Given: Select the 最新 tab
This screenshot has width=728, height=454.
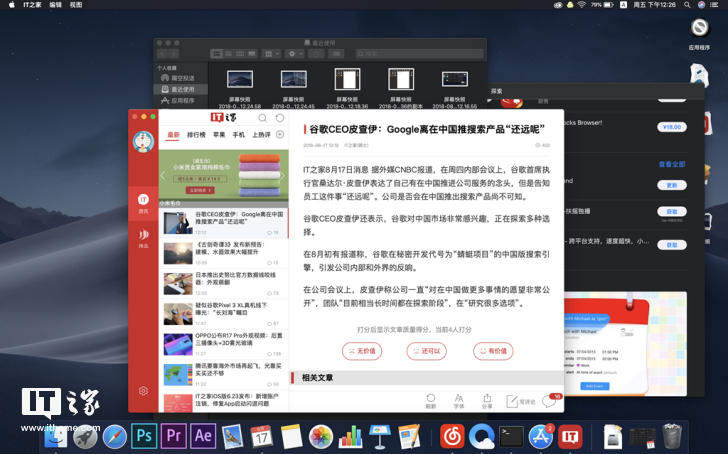Looking at the screenshot, I should pos(173,135).
